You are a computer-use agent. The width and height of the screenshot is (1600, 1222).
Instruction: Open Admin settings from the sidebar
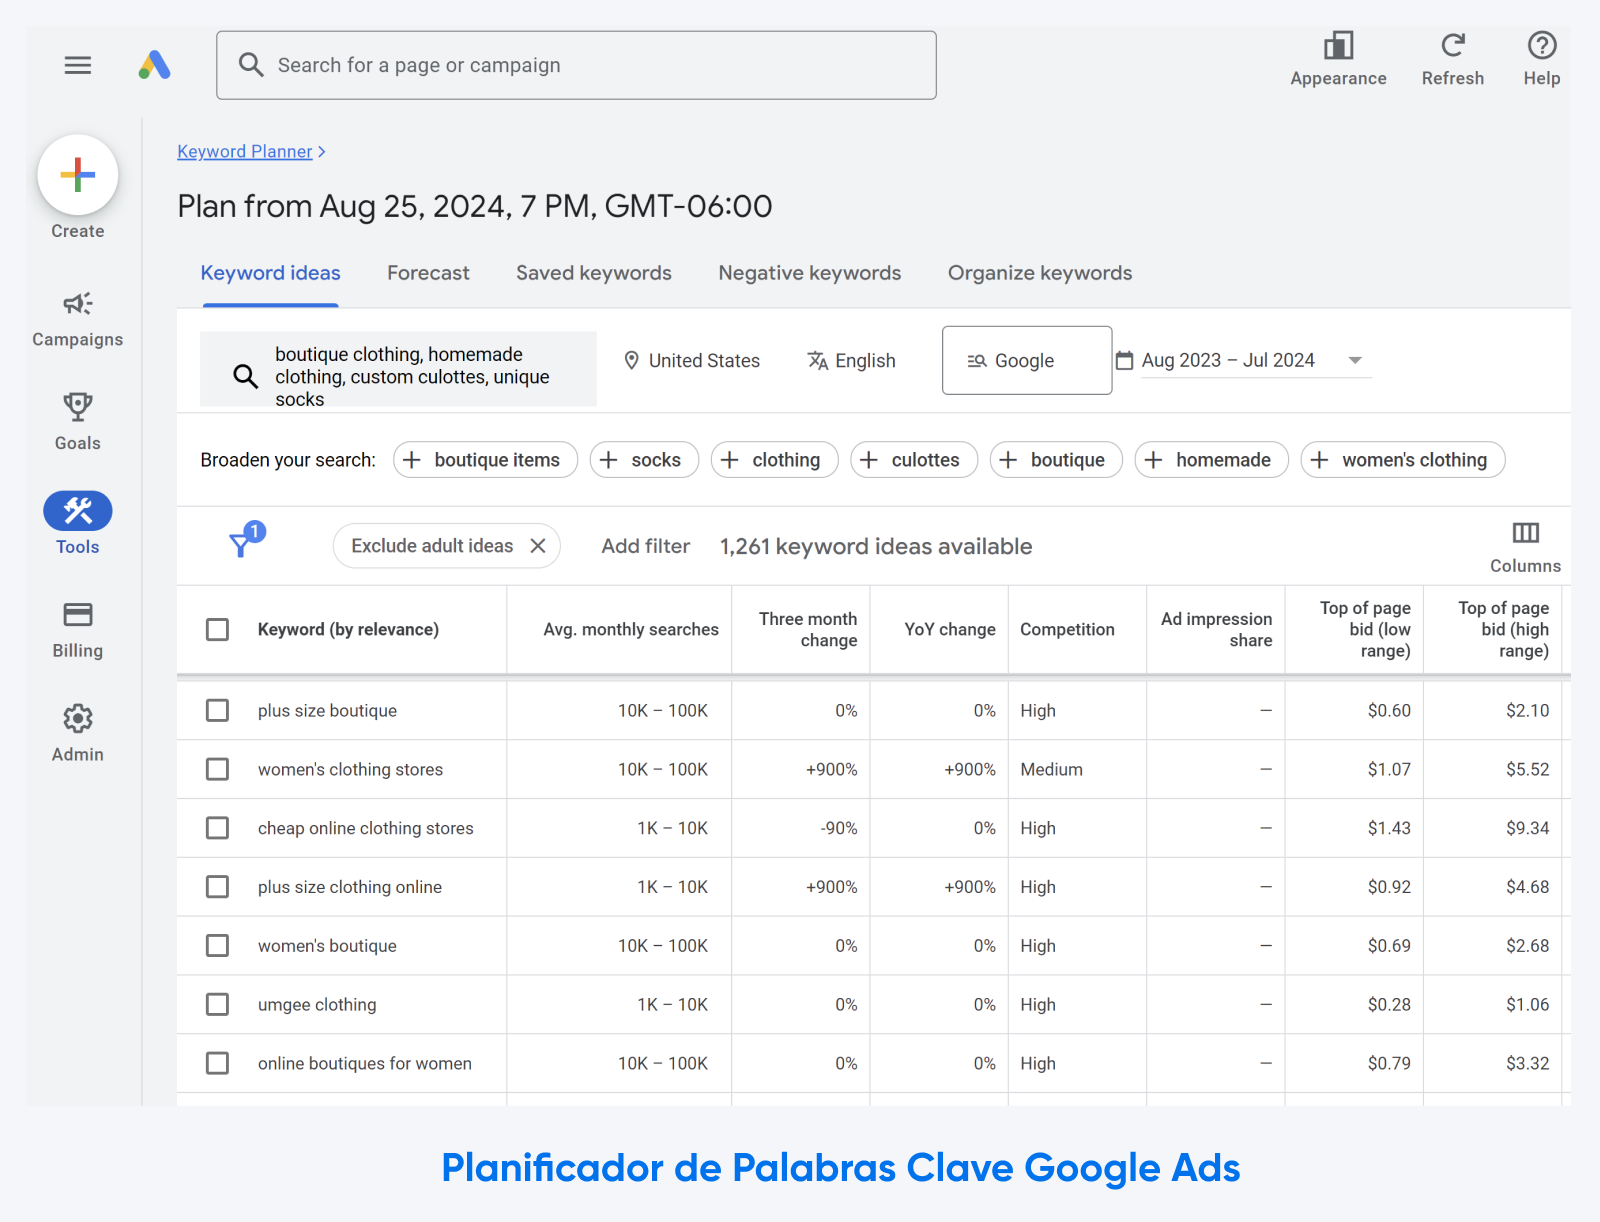[x=77, y=718]
